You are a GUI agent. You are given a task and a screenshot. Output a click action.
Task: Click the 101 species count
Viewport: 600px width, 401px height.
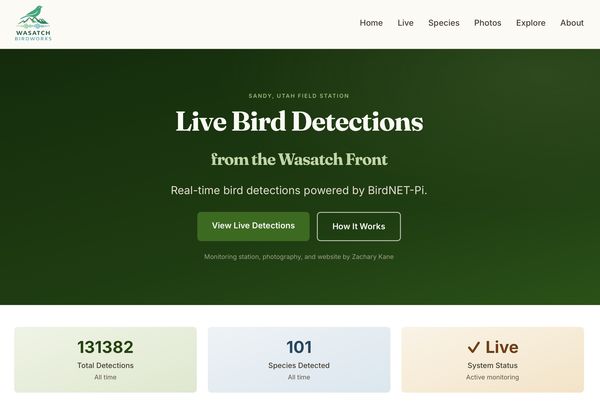(299, 347)
